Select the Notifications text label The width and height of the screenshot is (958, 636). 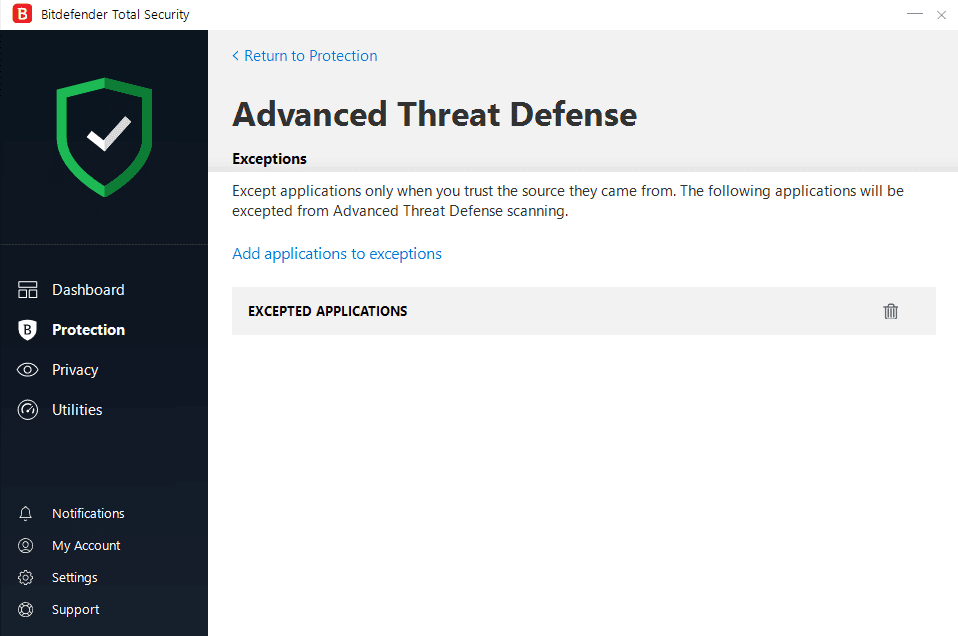(x=88, y=514)
